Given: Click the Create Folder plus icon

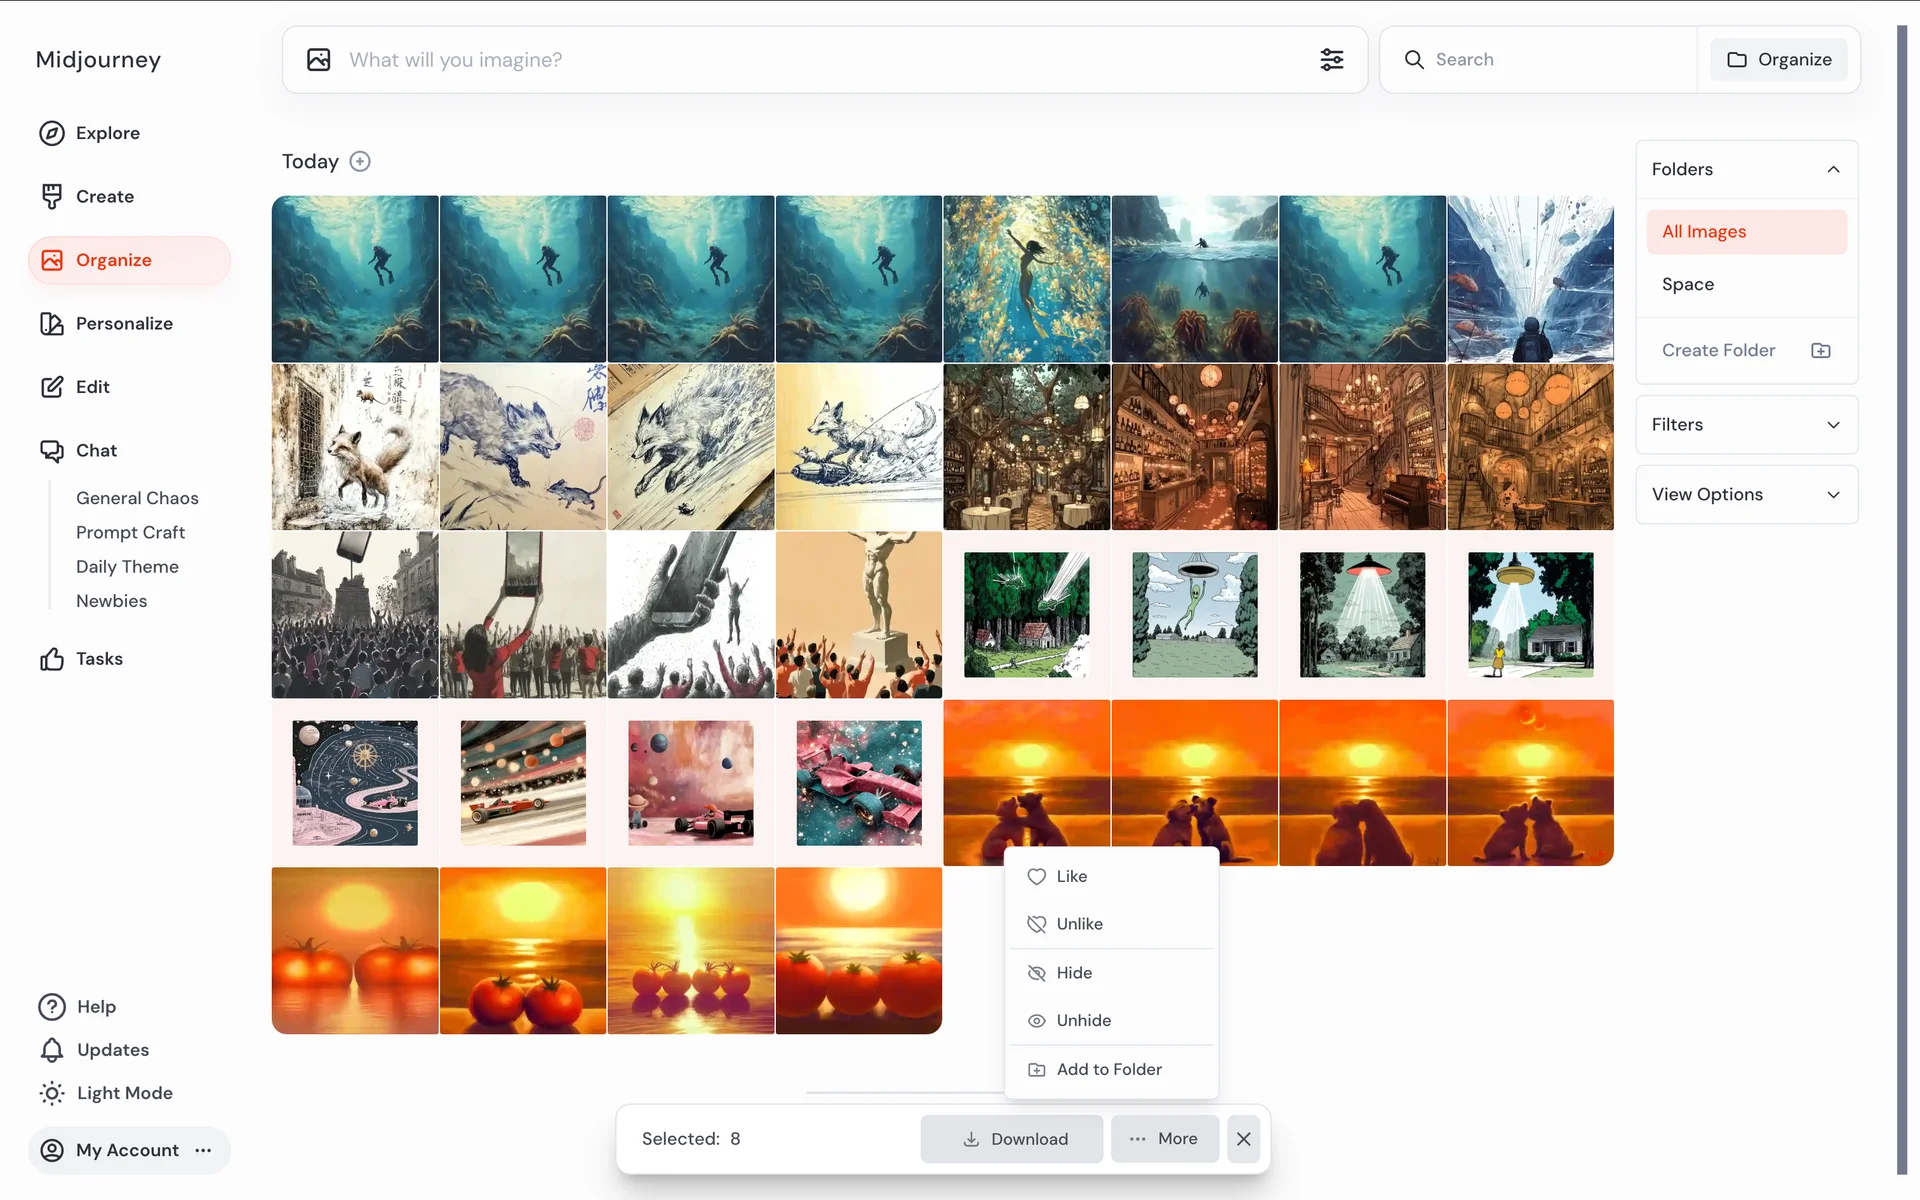Looking at the screenshot, I should pyautogui.click(x=1820, y=351).
